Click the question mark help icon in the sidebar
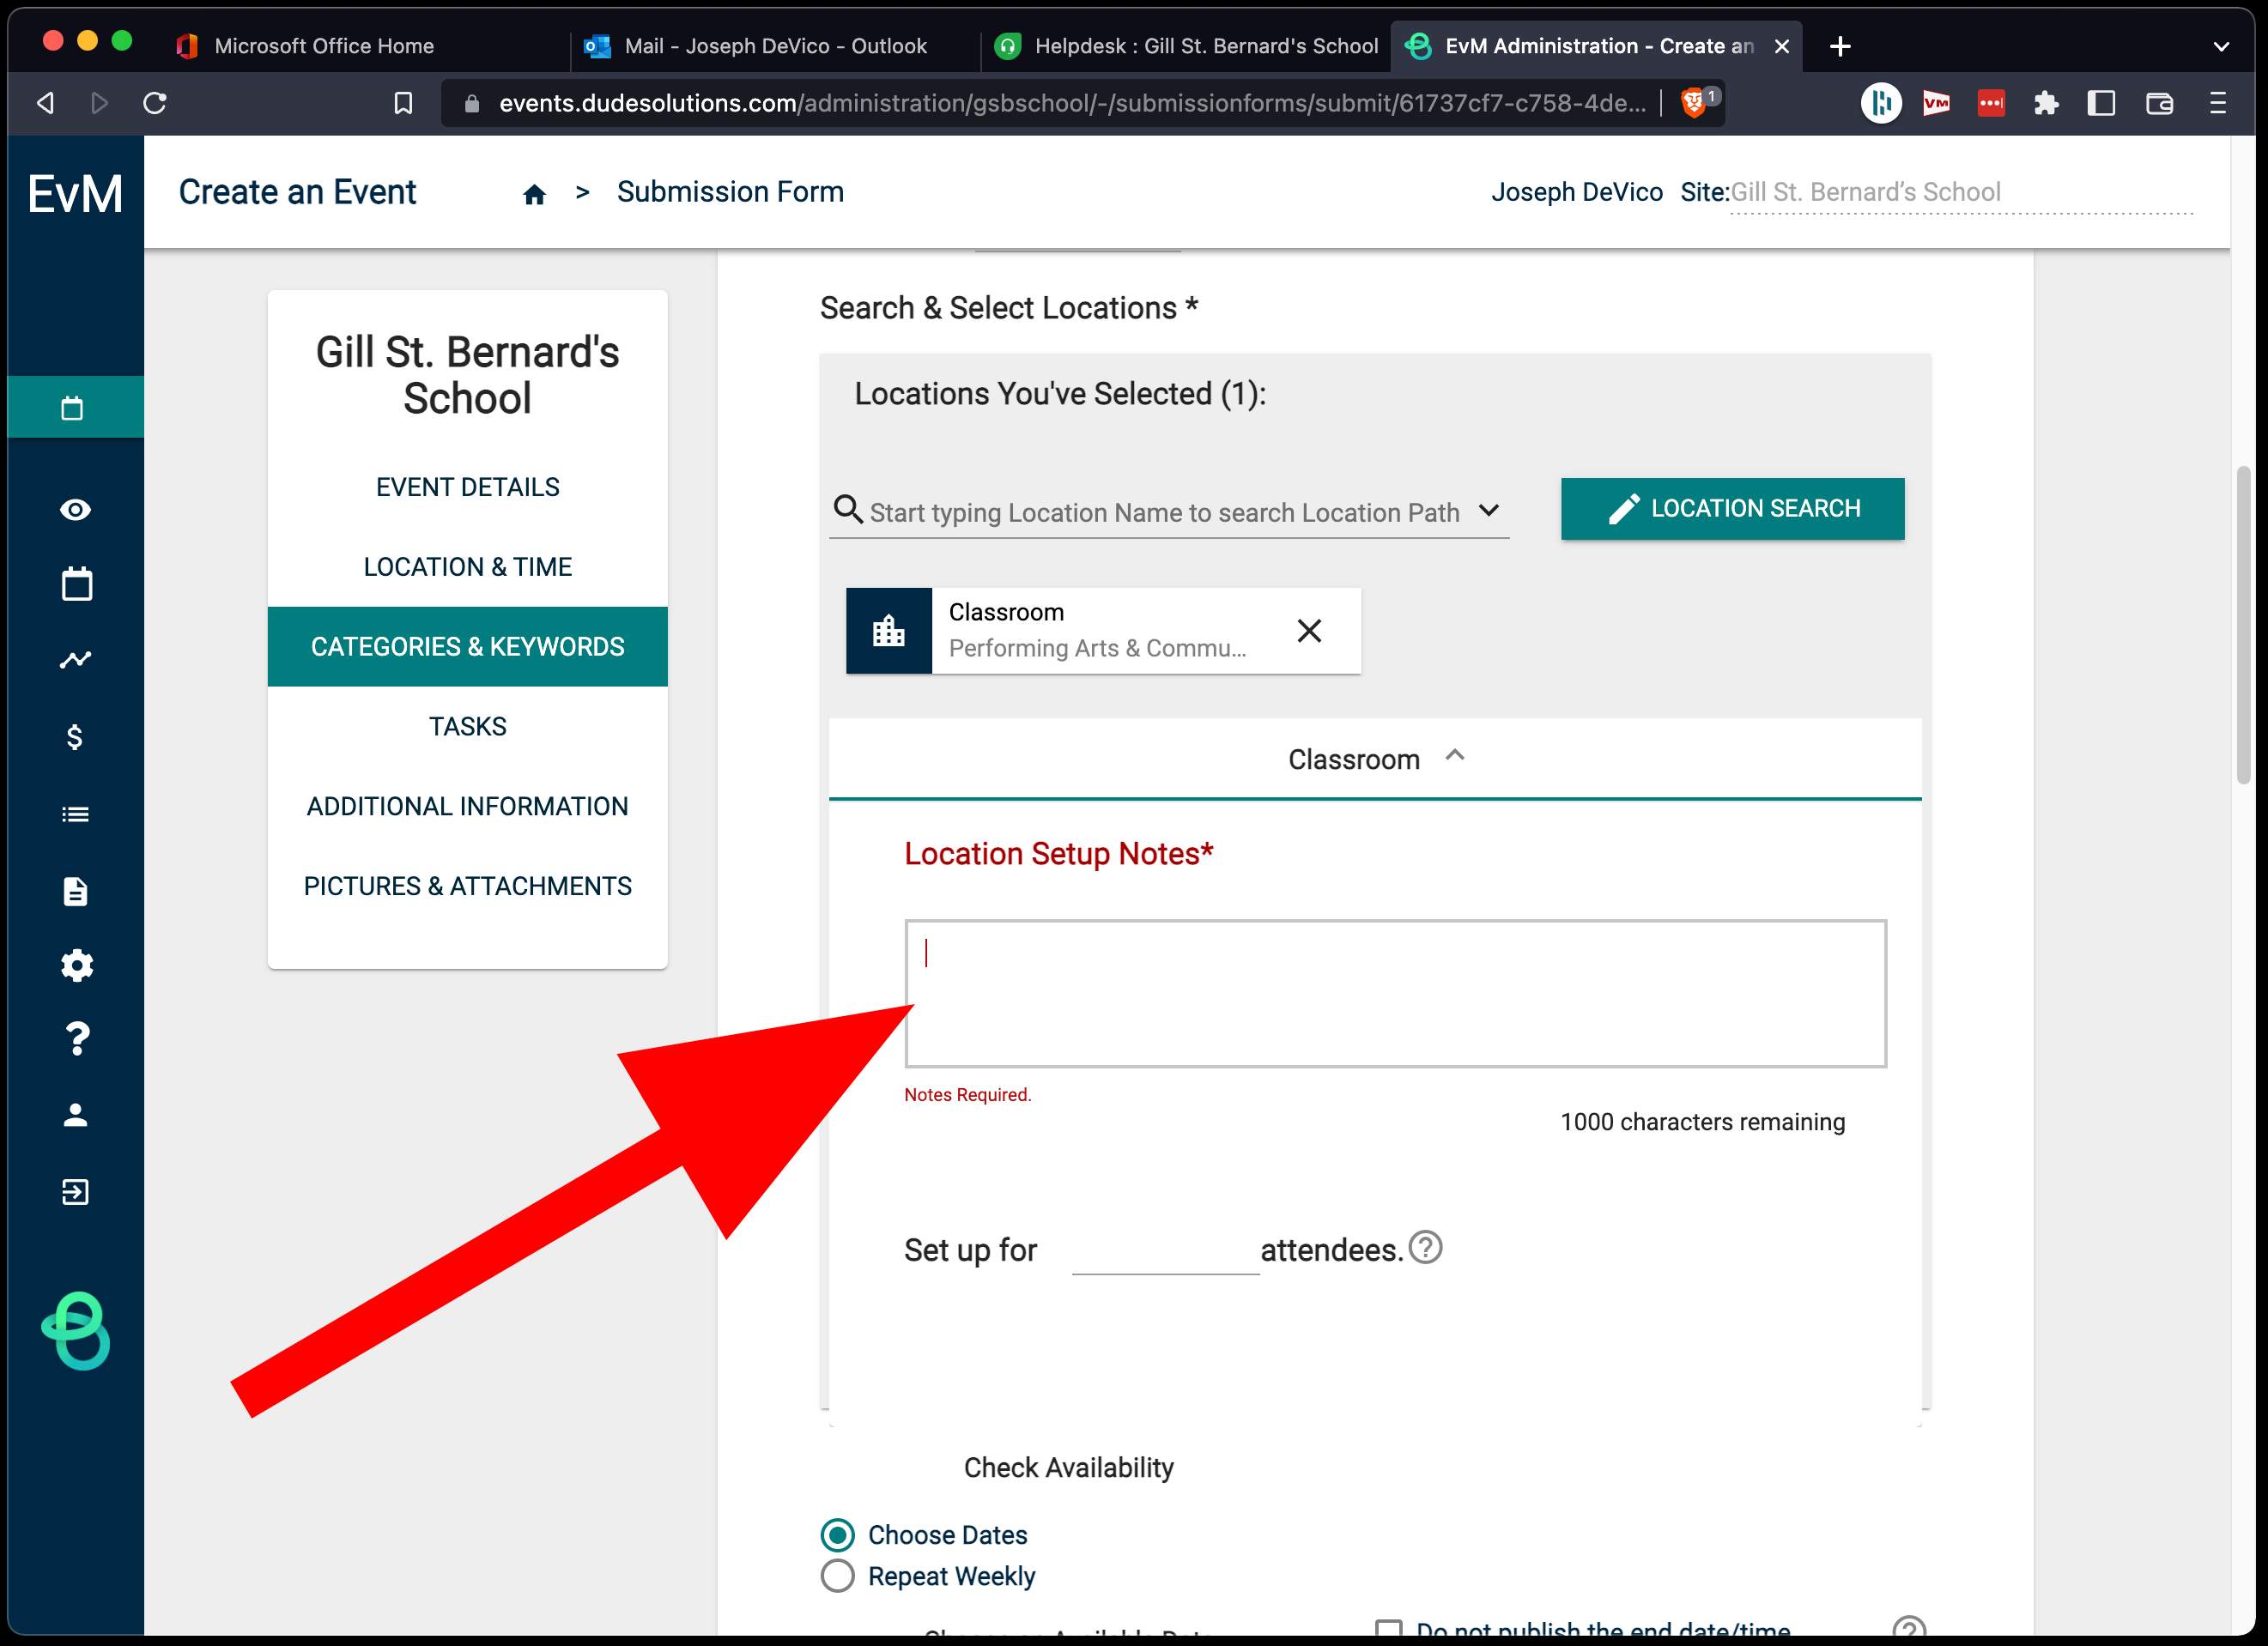 pos(76,1039)
